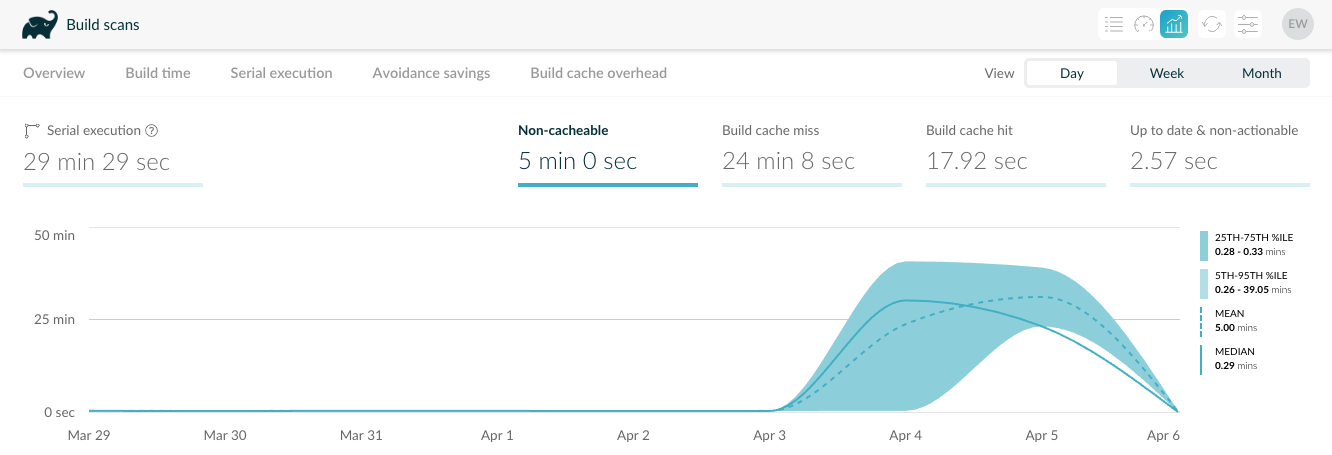
Task: Select the trends chart view icon
Action: tap(1174, 24)
